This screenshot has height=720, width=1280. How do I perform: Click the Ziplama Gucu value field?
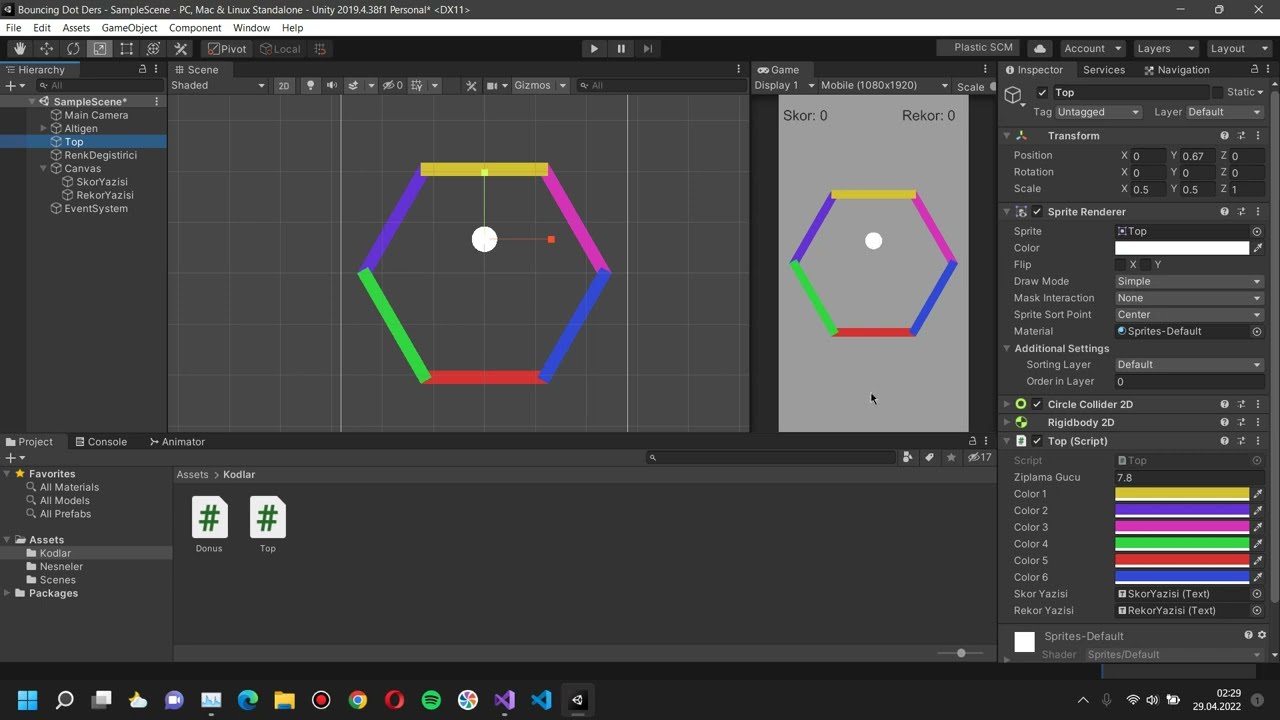[1189, 477]
